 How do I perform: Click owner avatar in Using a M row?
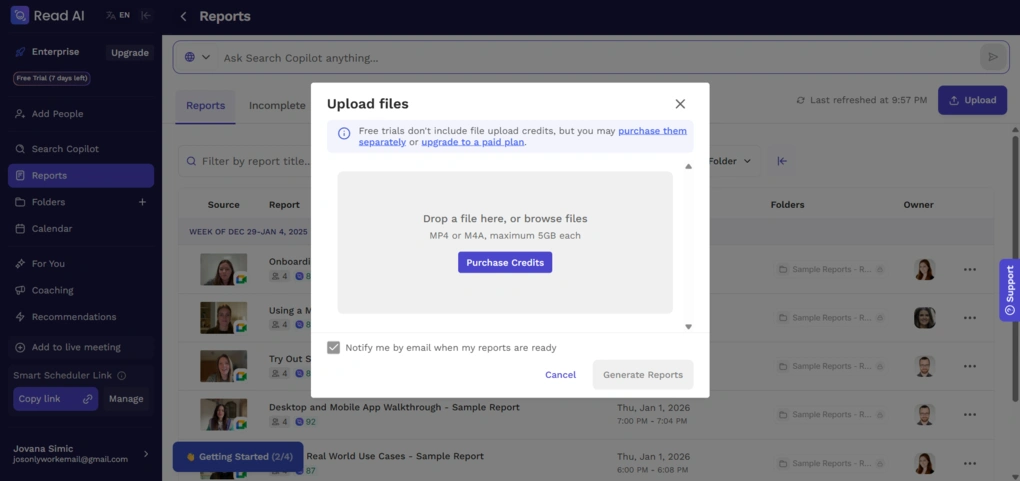(924, 318)
